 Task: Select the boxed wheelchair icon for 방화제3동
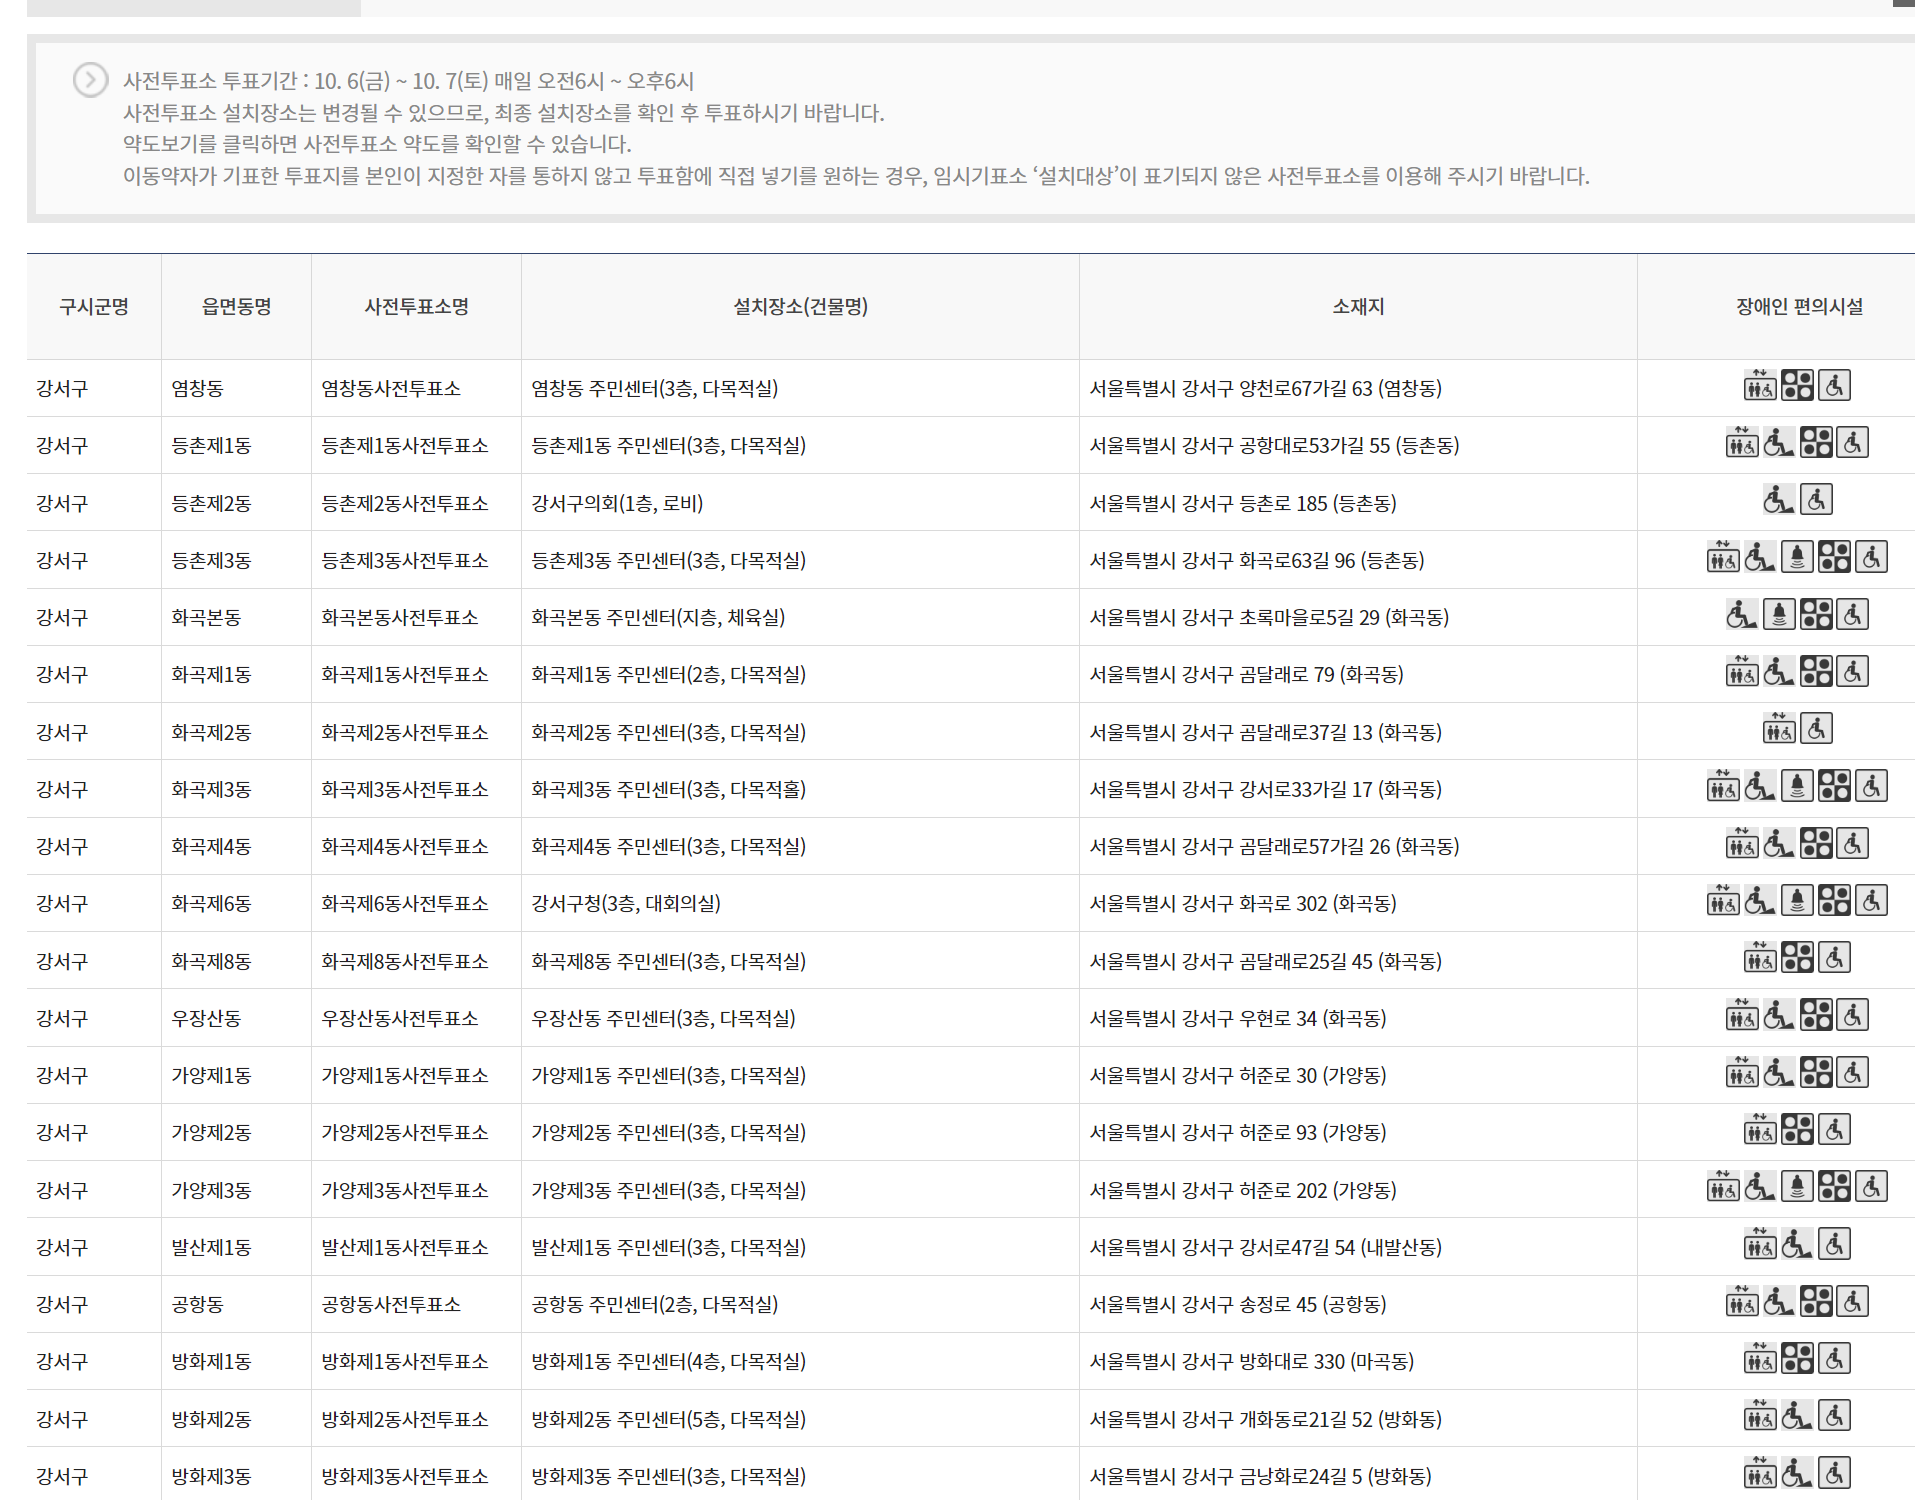tap(1834, 1474)
